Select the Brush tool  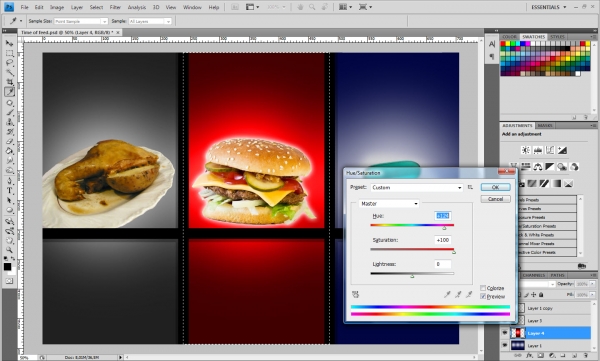pos(9,113)
